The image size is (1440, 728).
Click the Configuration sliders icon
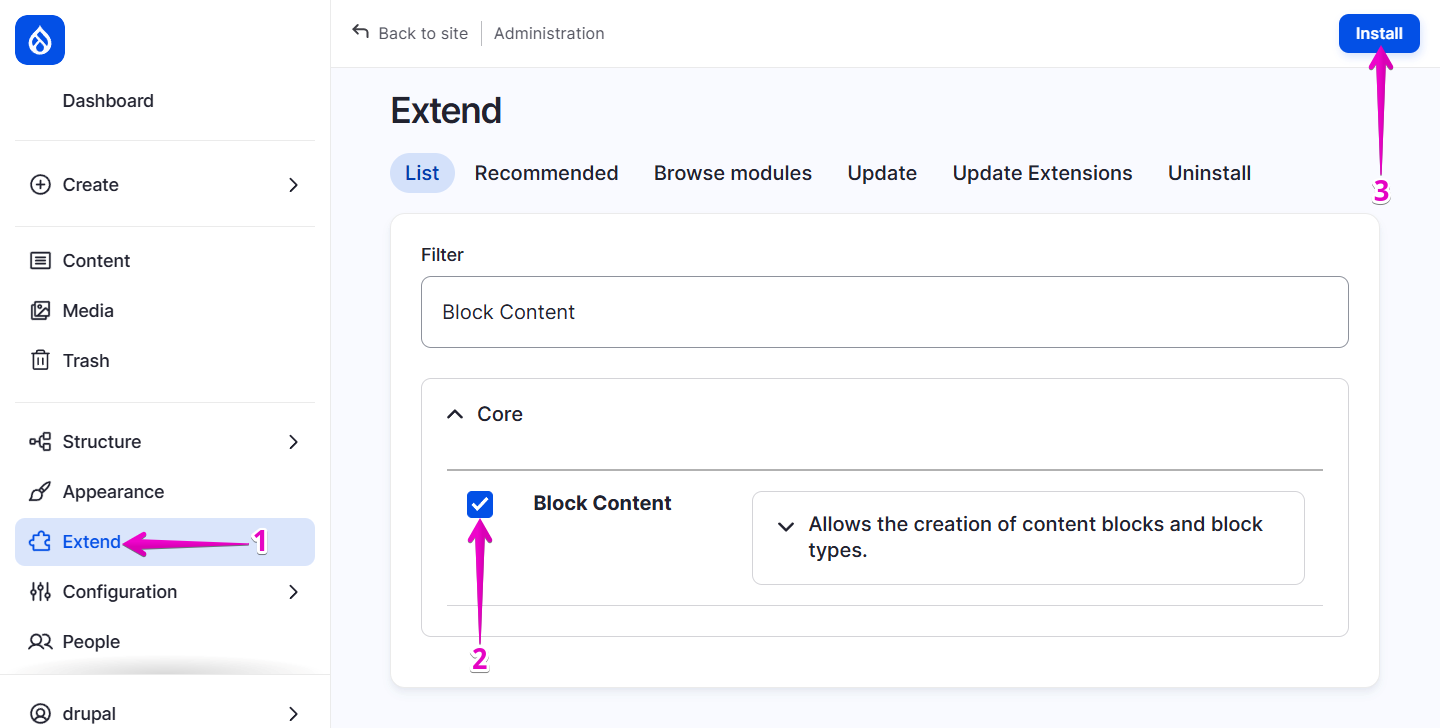pyautogui.click(x=40, y=591)
